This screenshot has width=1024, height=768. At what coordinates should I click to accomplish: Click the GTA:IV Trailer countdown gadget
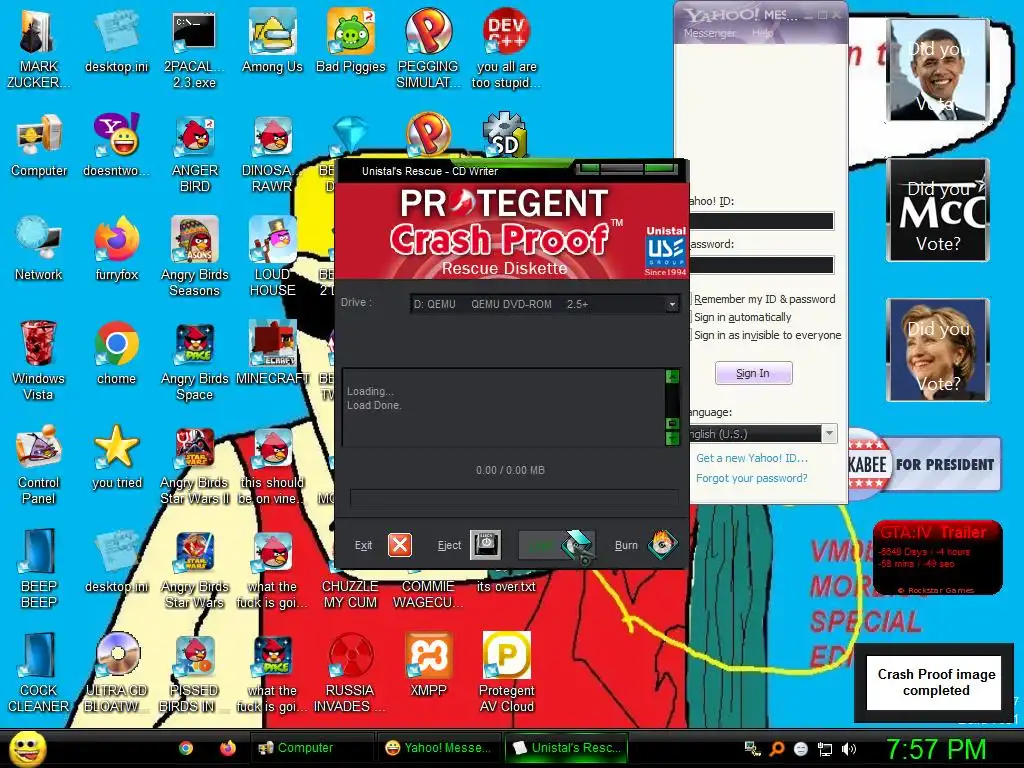[937, 558]
